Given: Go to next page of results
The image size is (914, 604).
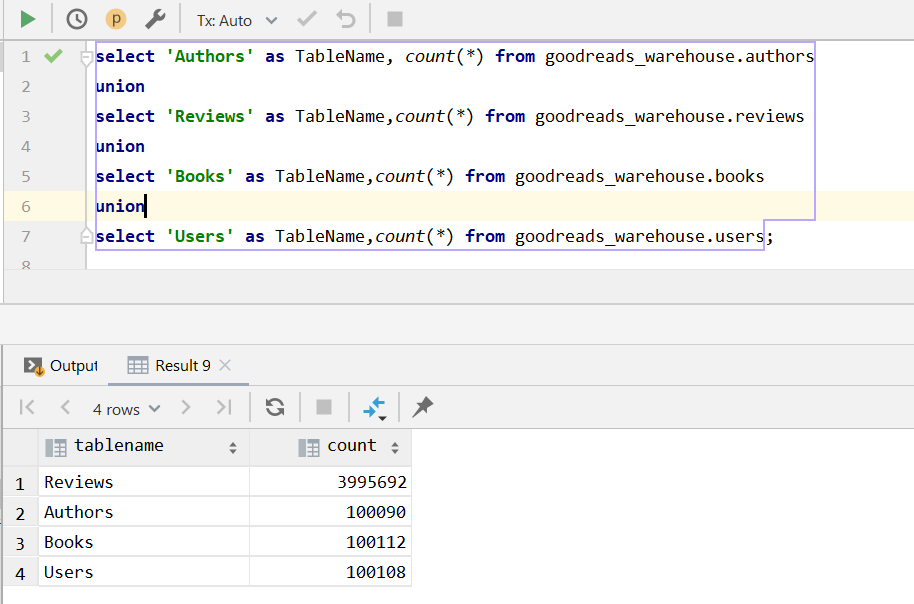Looking at the screenshot, I should (x=186, y=407).
